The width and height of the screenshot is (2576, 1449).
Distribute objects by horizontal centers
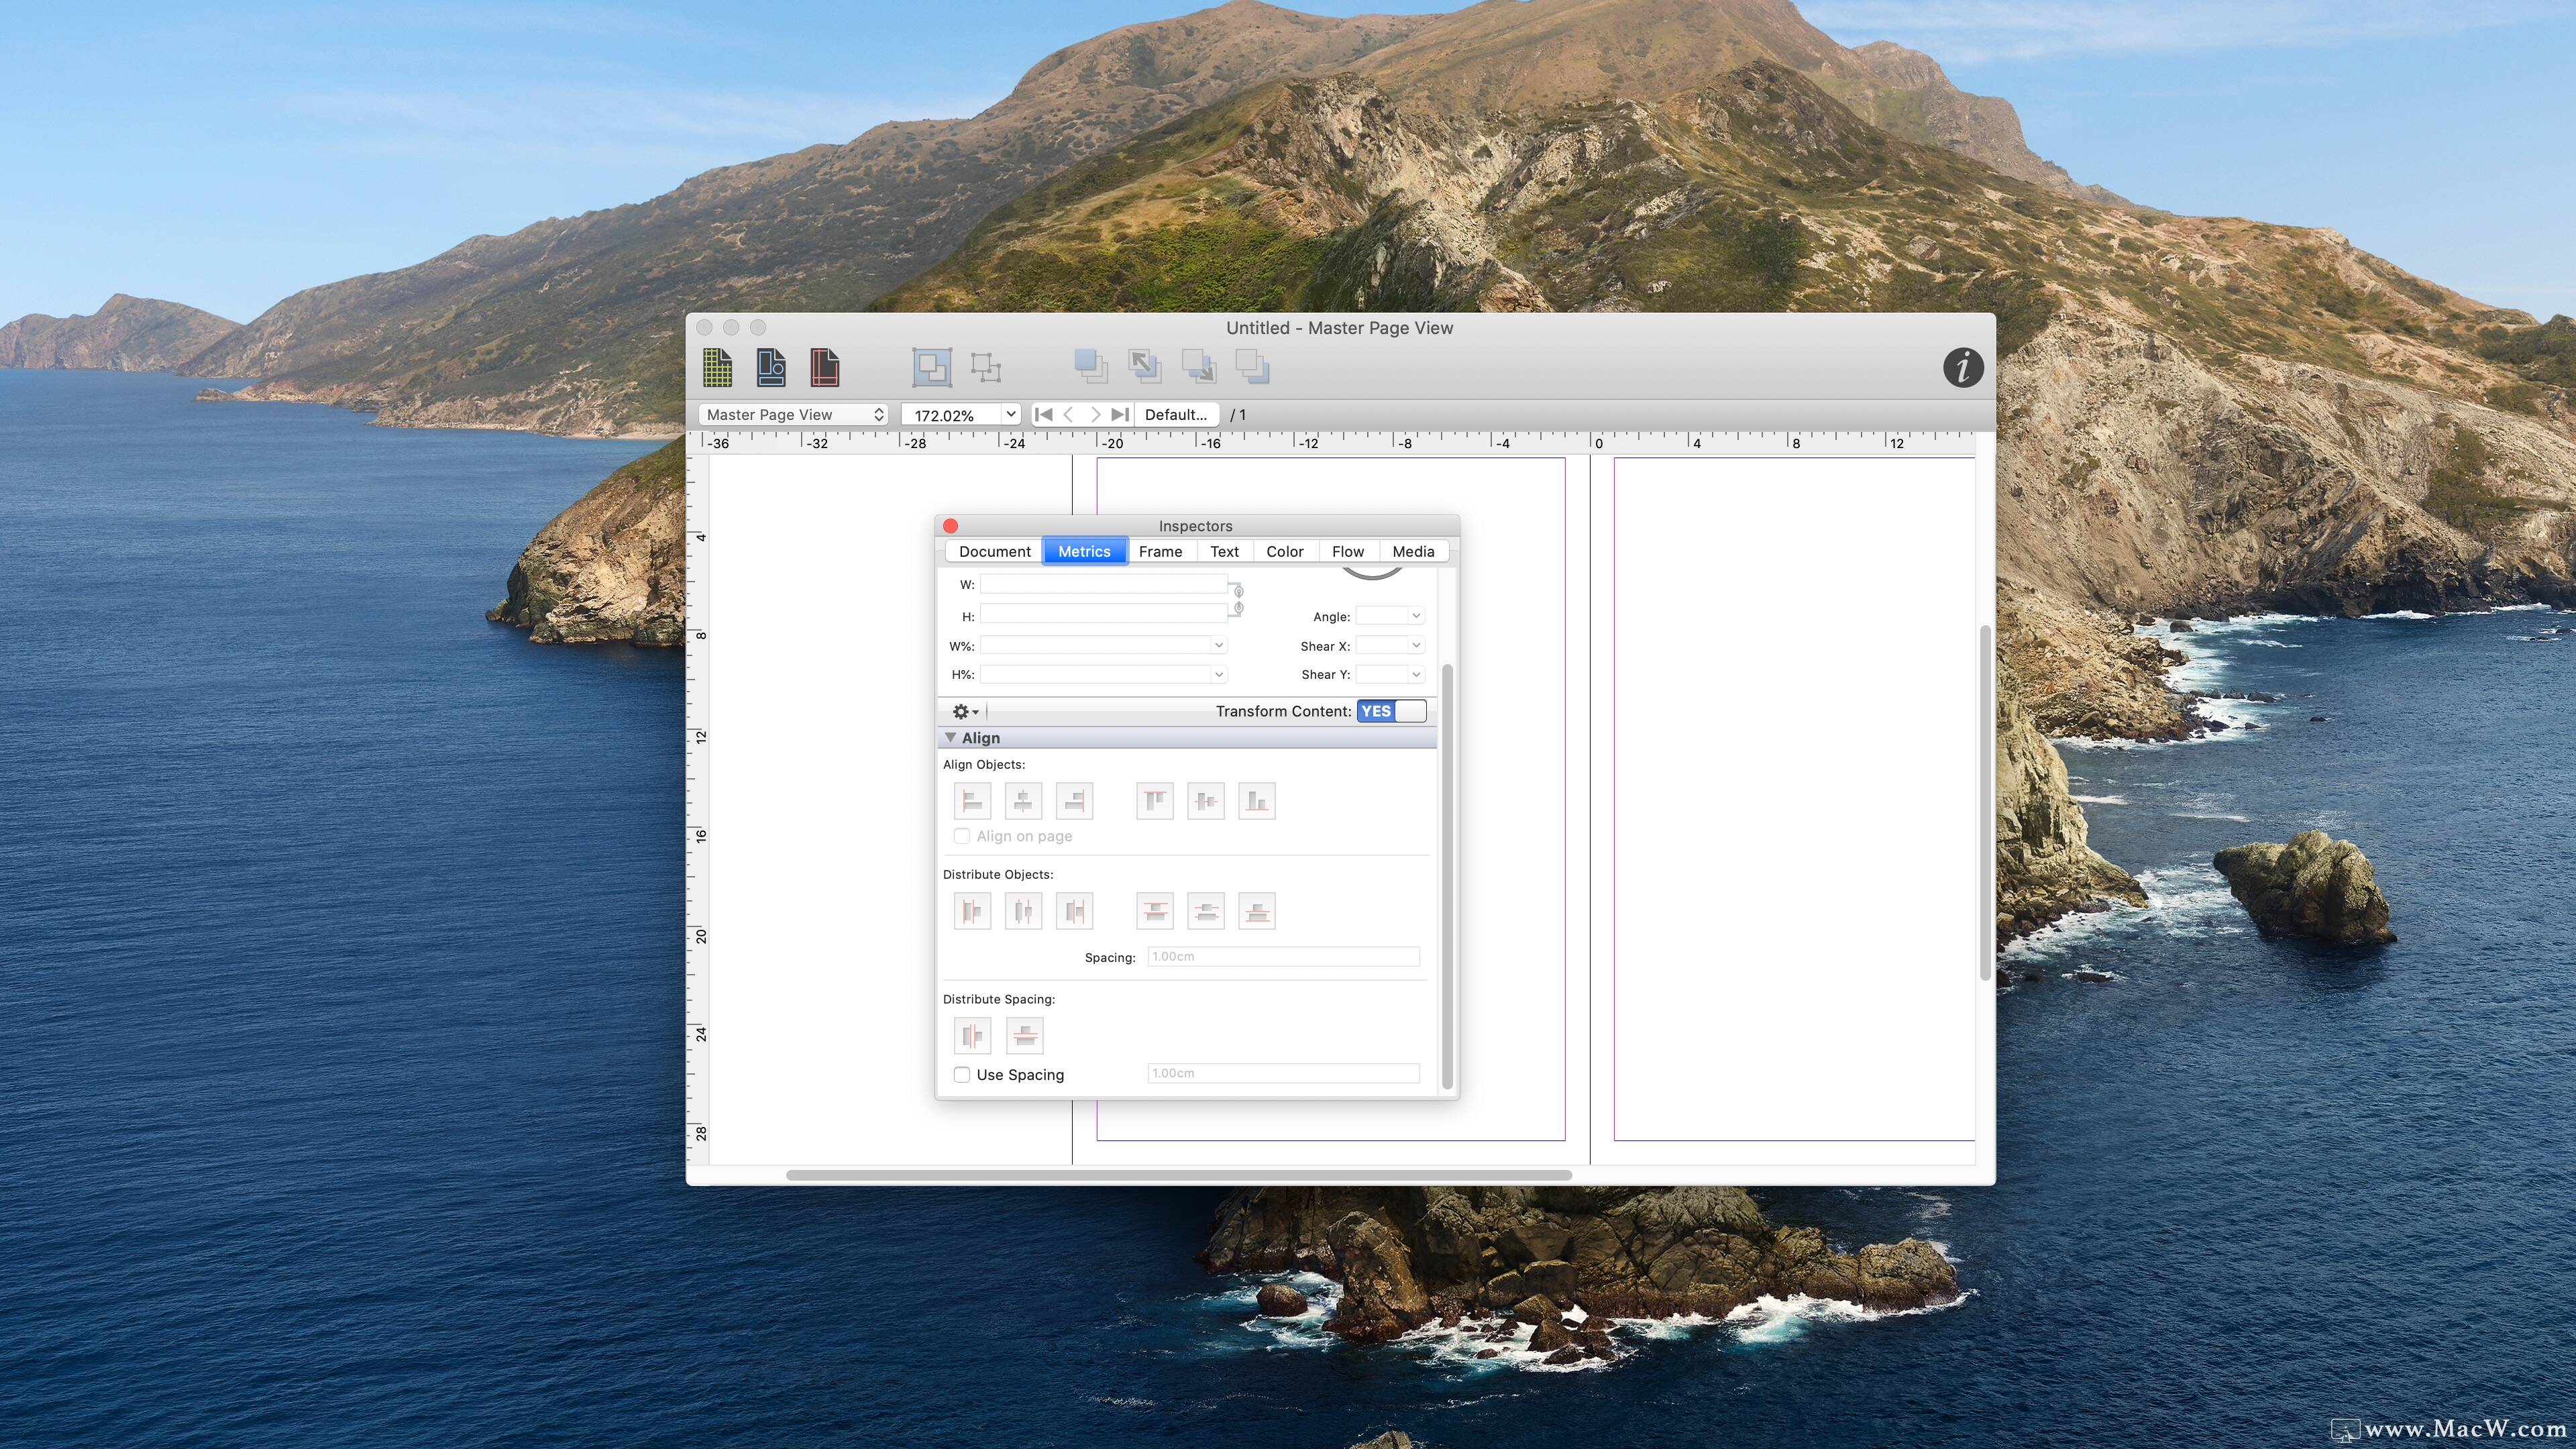click(x=1023, y=911)
